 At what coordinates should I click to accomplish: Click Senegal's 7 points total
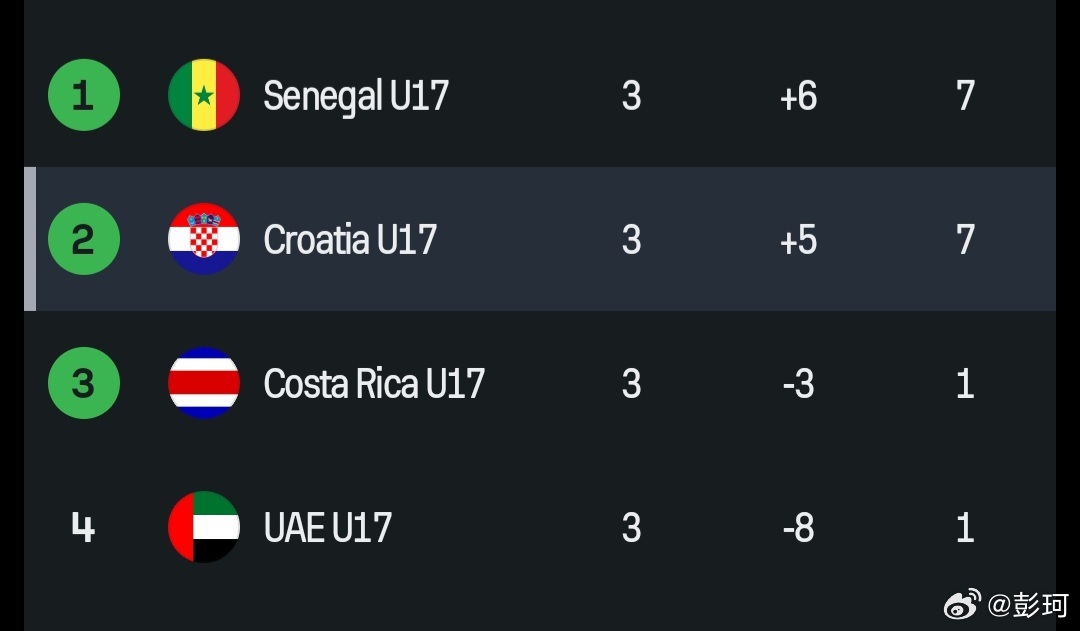(x=965, y=96)
